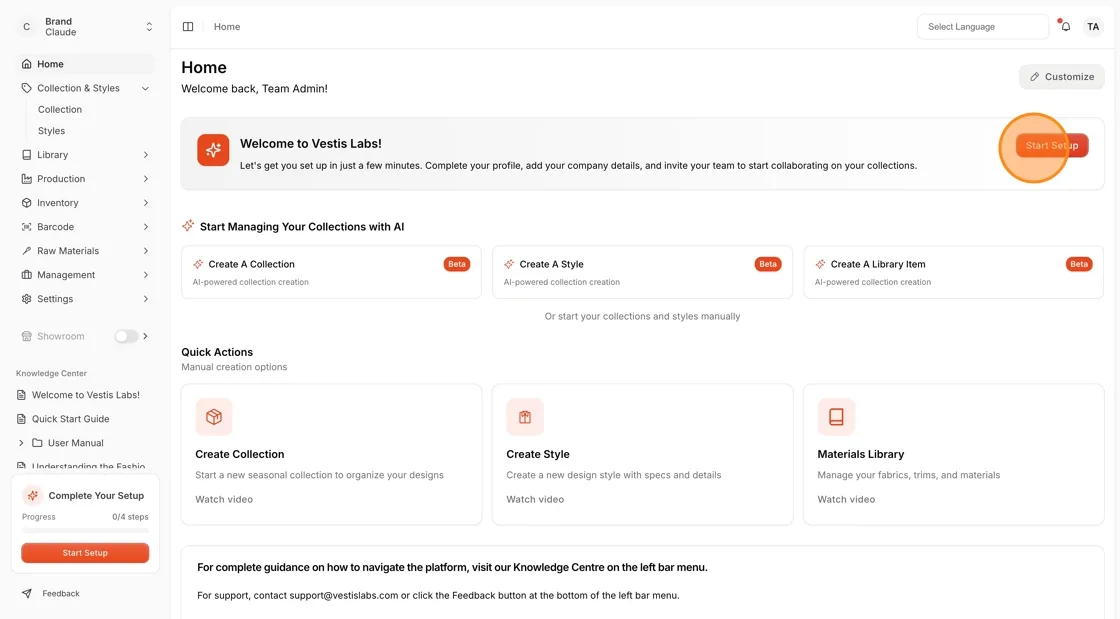This screenshot has height=619, width=1120.
Task: Click the Barcode scanner icon
Action: tap(26, 227)
